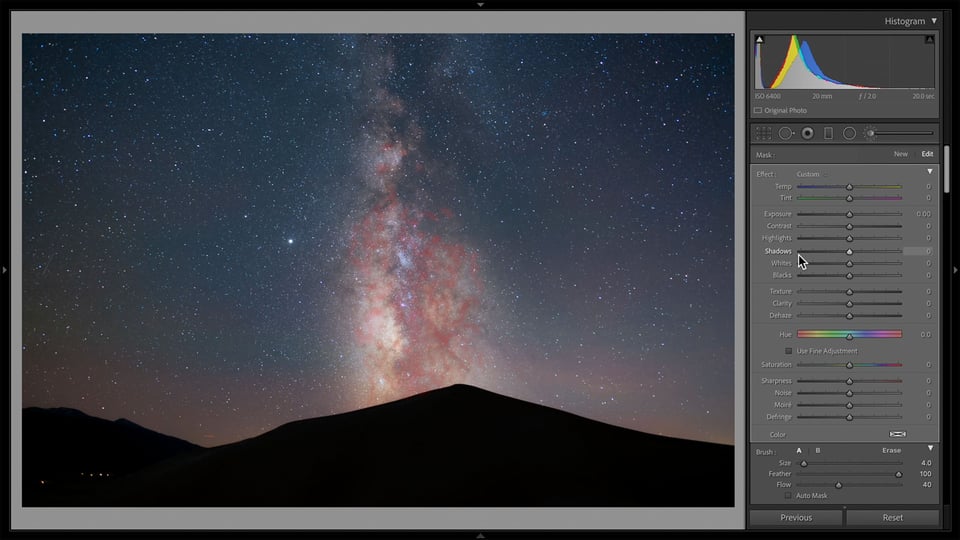Viewport: 960px width, 540px height.
Task: Click the brush Size slider handle
Action: (804, 464)
